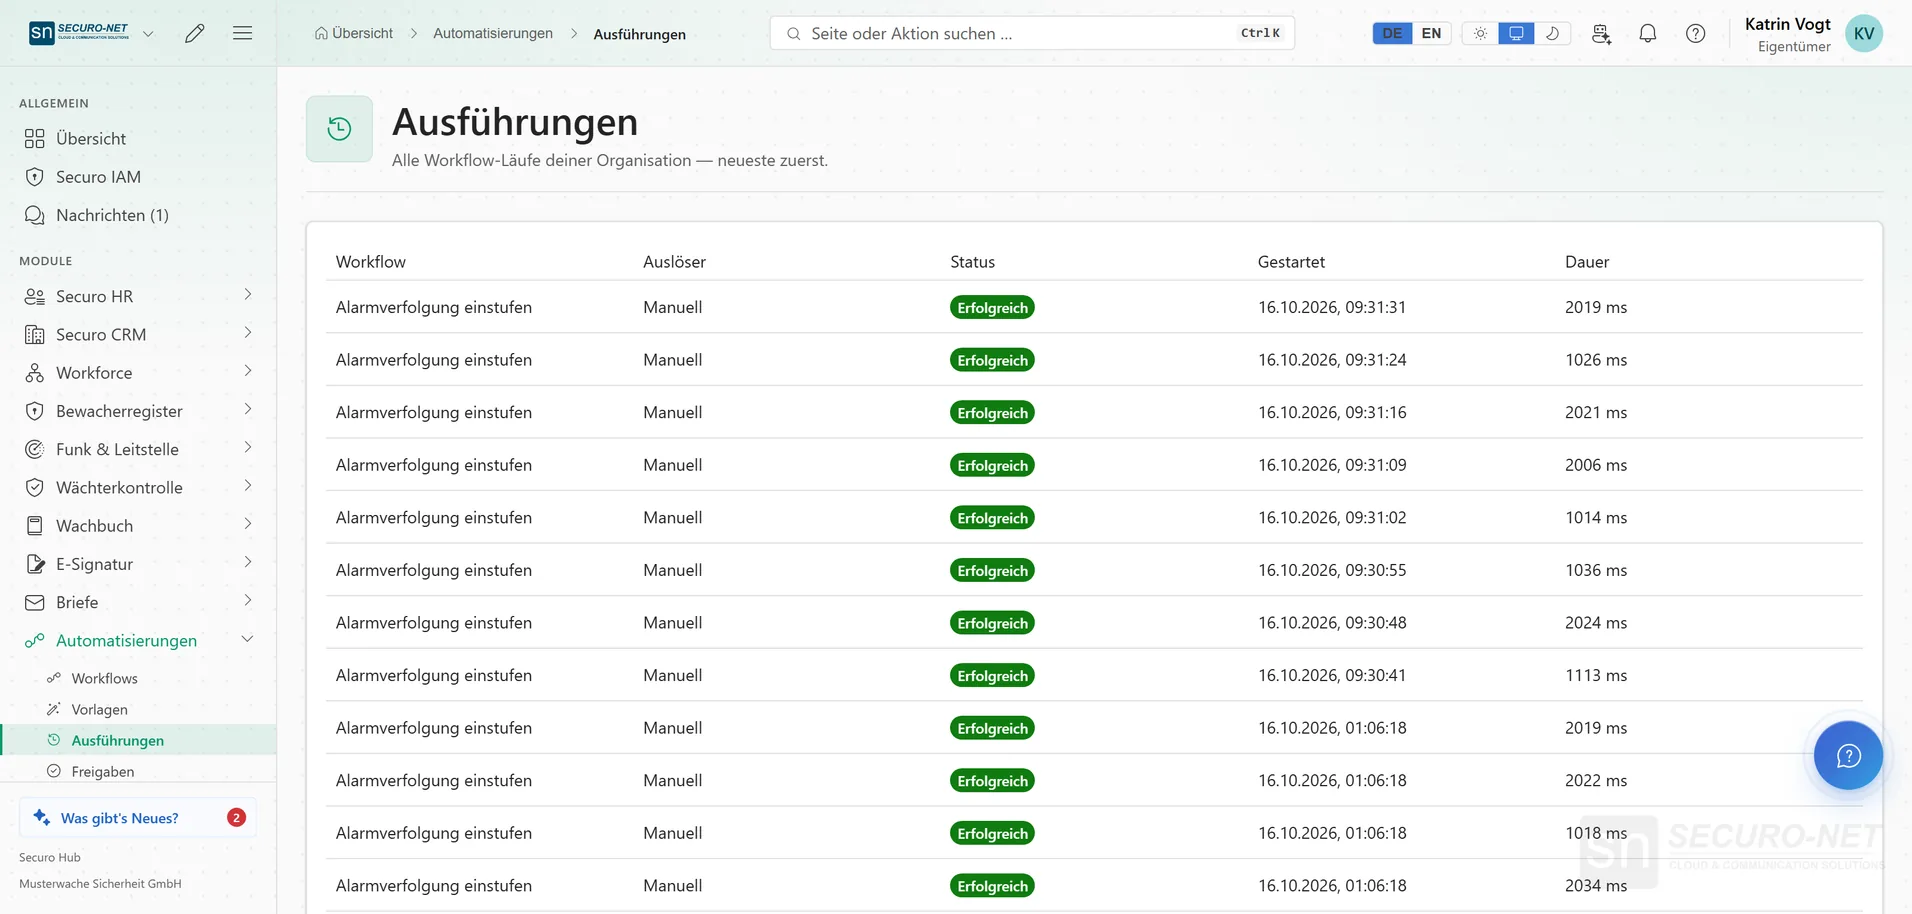
Task: Go to Automatisierungen breadcrumb link
Action: [493, 33]
